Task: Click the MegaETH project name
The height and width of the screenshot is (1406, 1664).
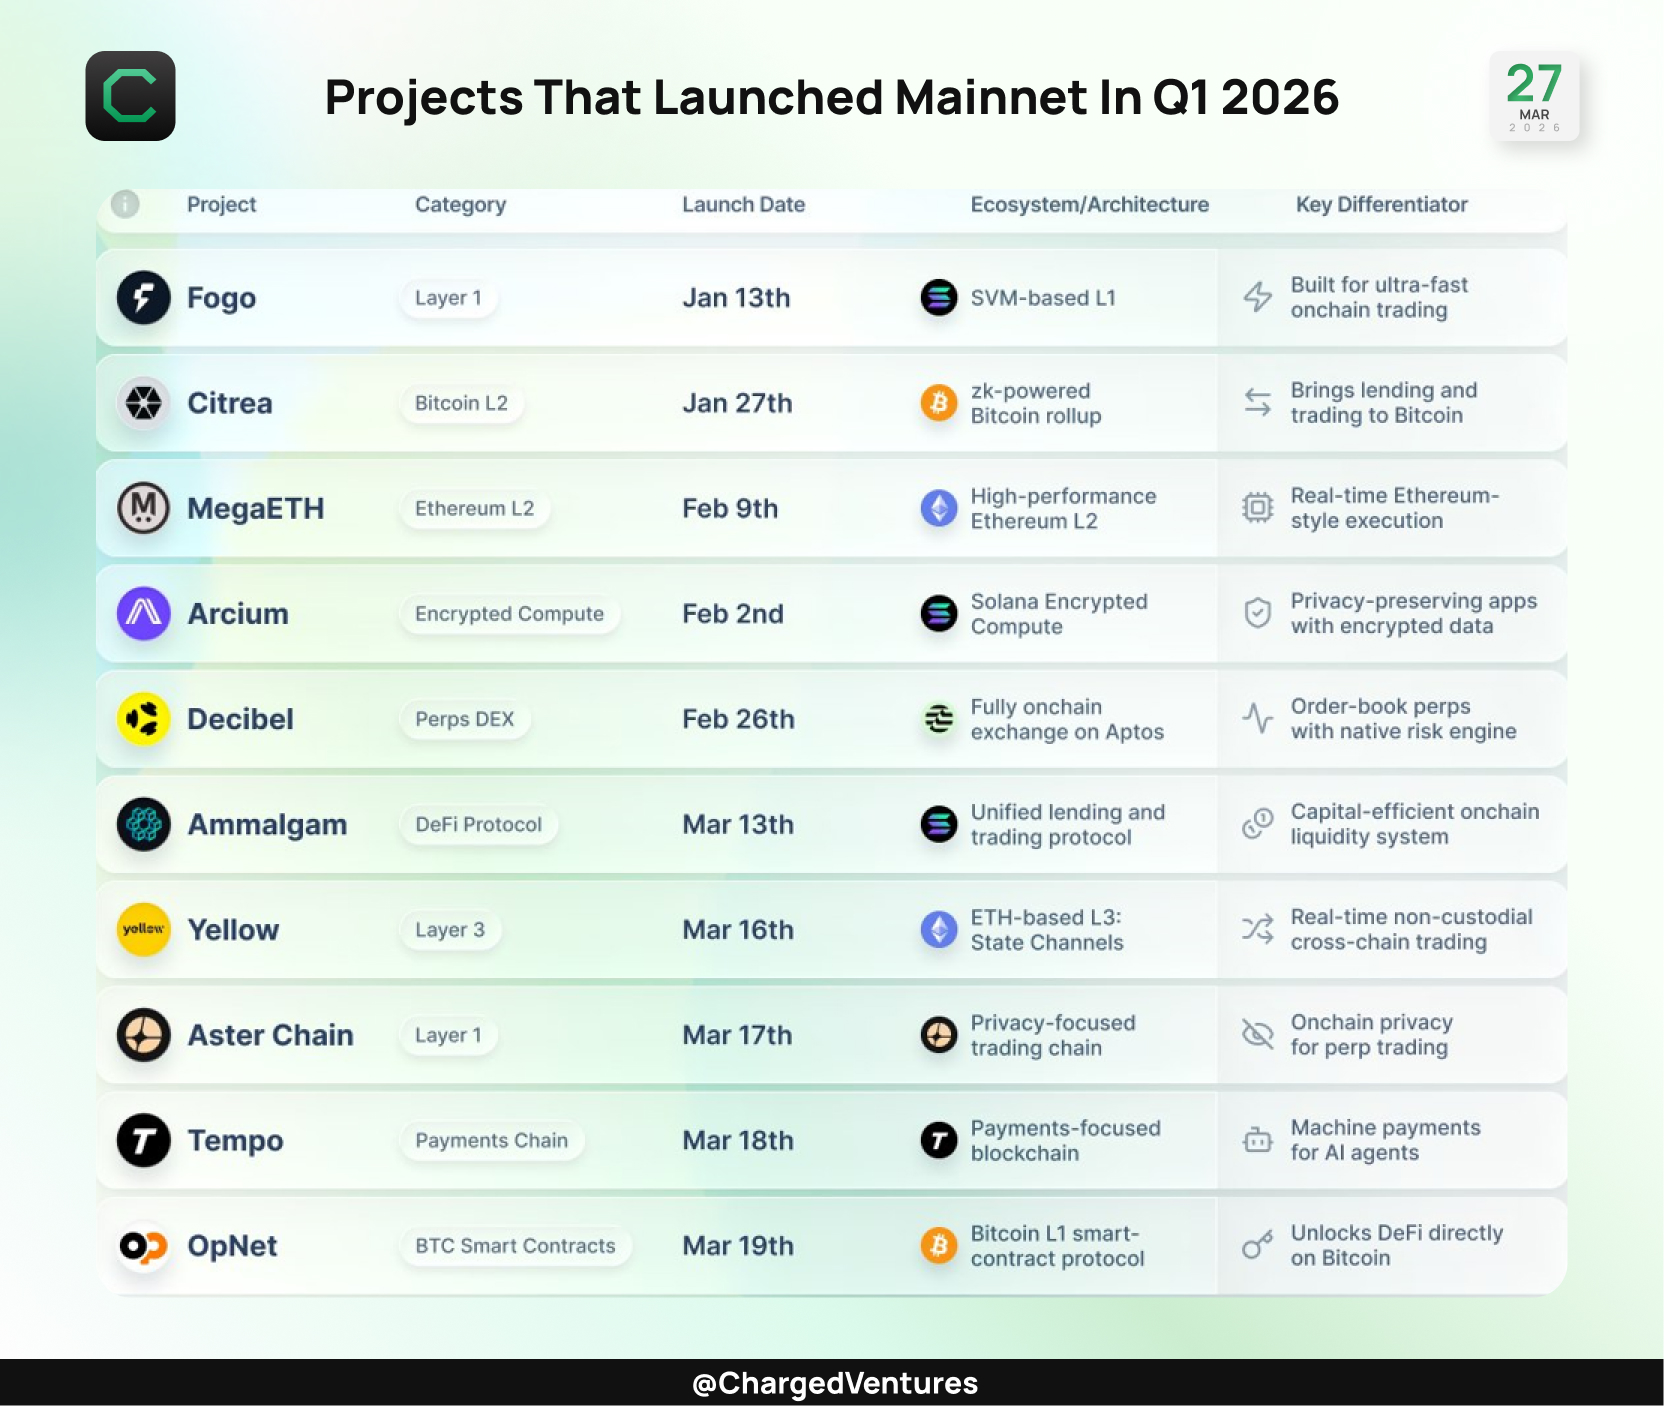Action: [x=256, y=508]
